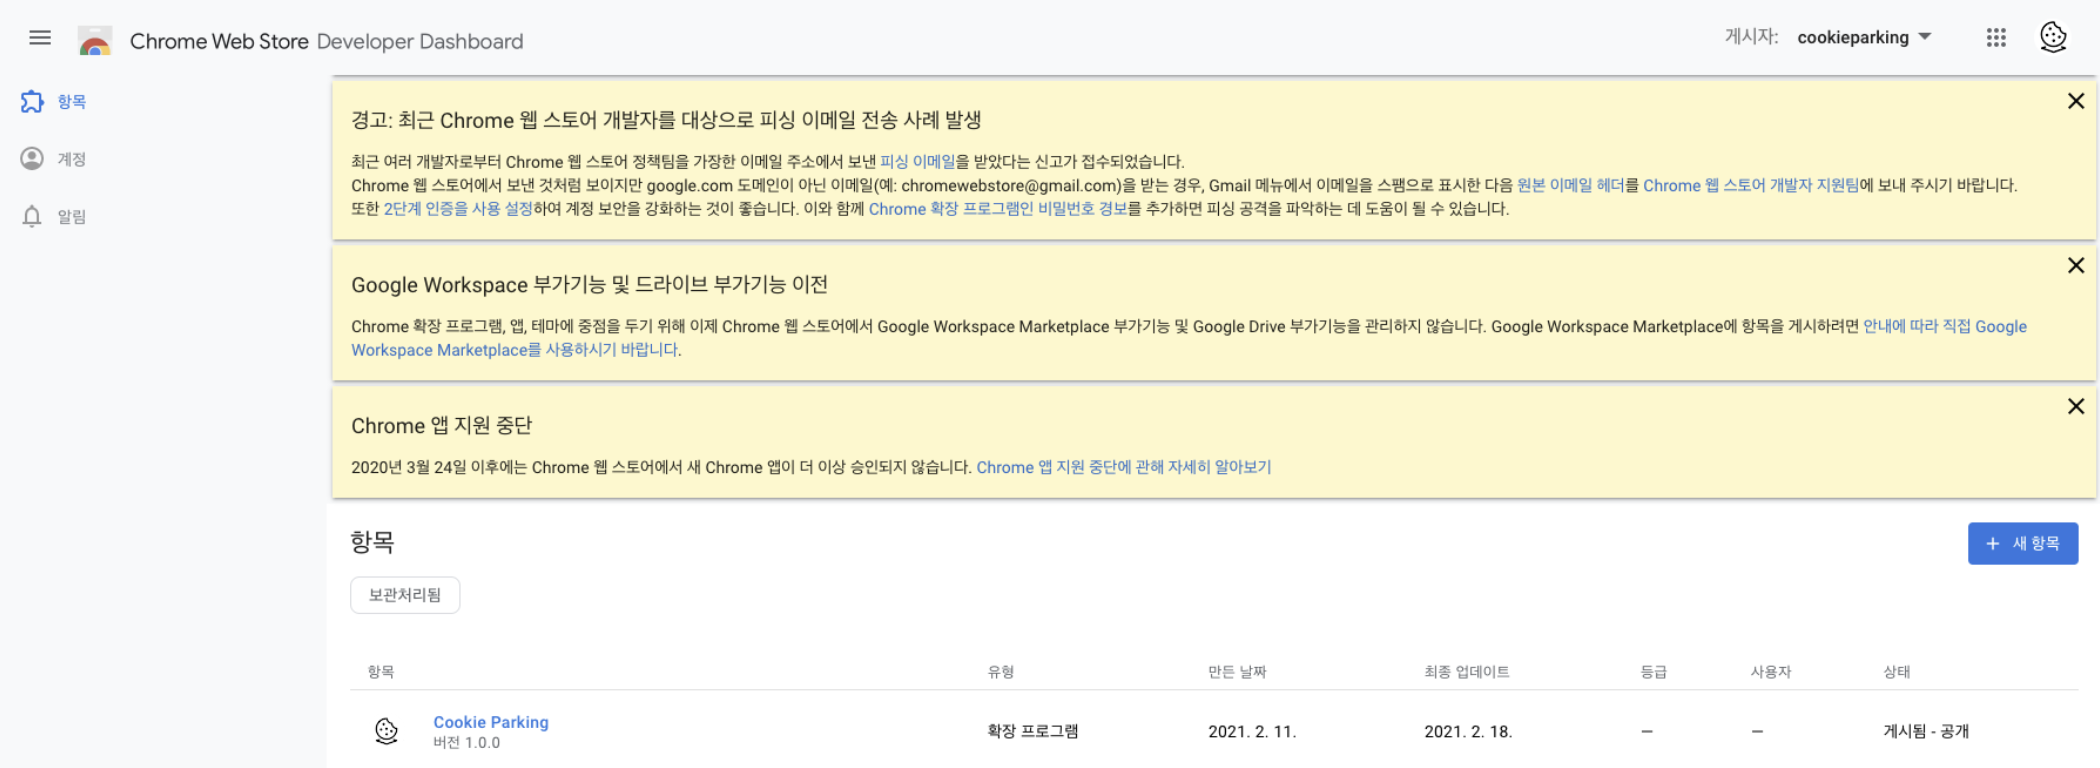Close the Google Workspace 부가기능 notice
The height and width of the screenshot is (768, 2100).
click(x=2076, y=265)
